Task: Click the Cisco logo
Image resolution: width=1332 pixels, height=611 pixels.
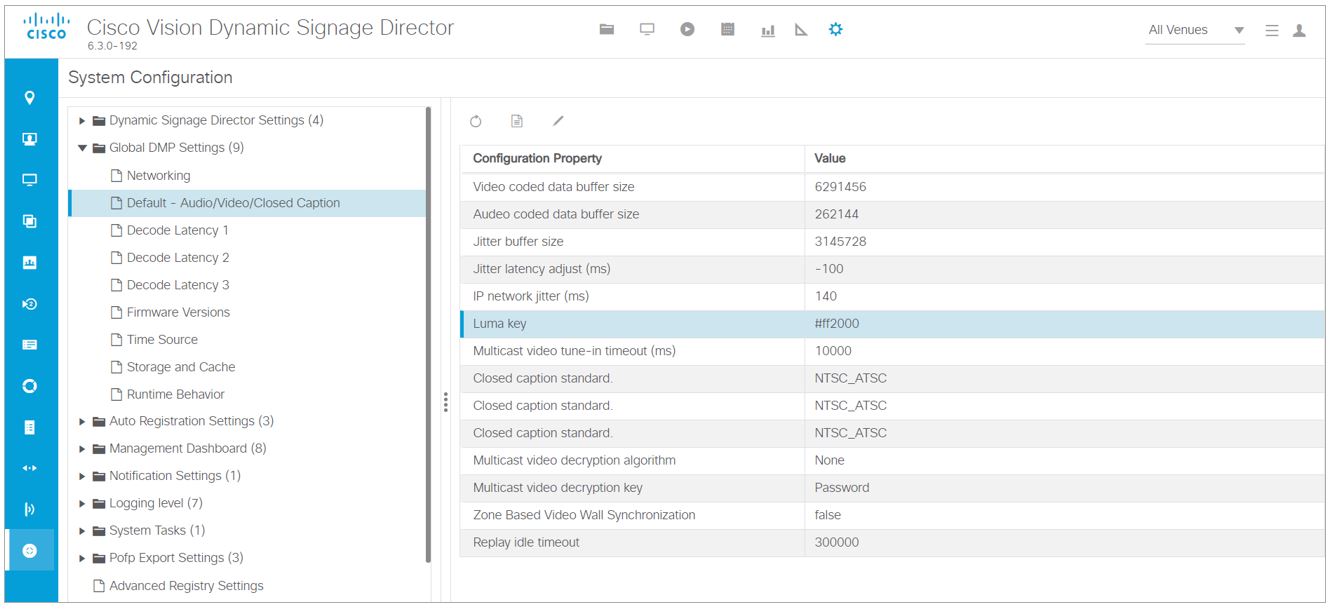Action: pos(45,27)
